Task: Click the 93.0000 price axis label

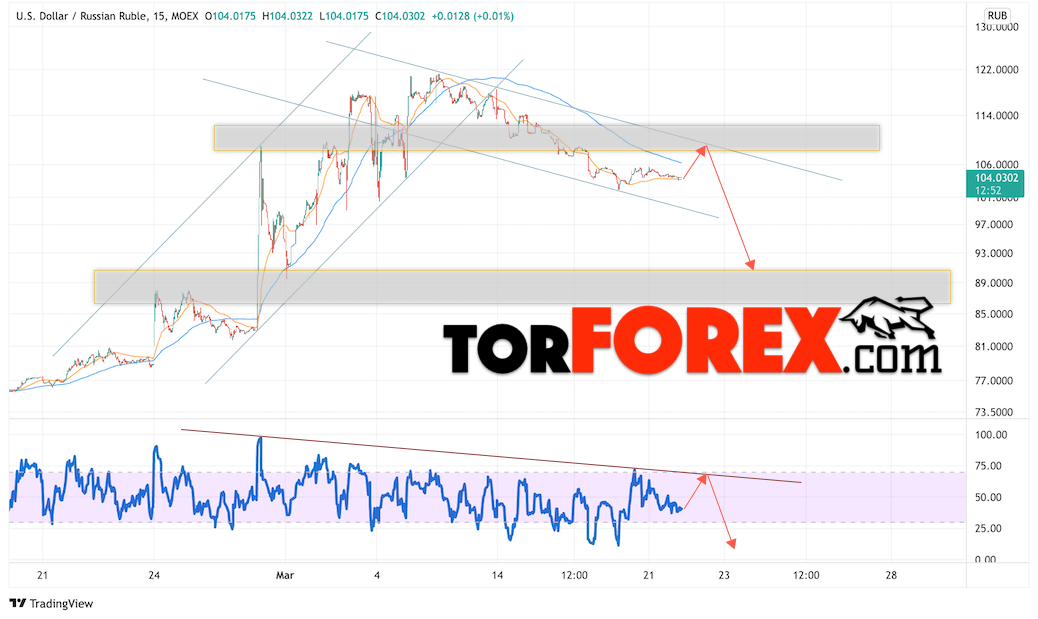Action: [994, 253]
